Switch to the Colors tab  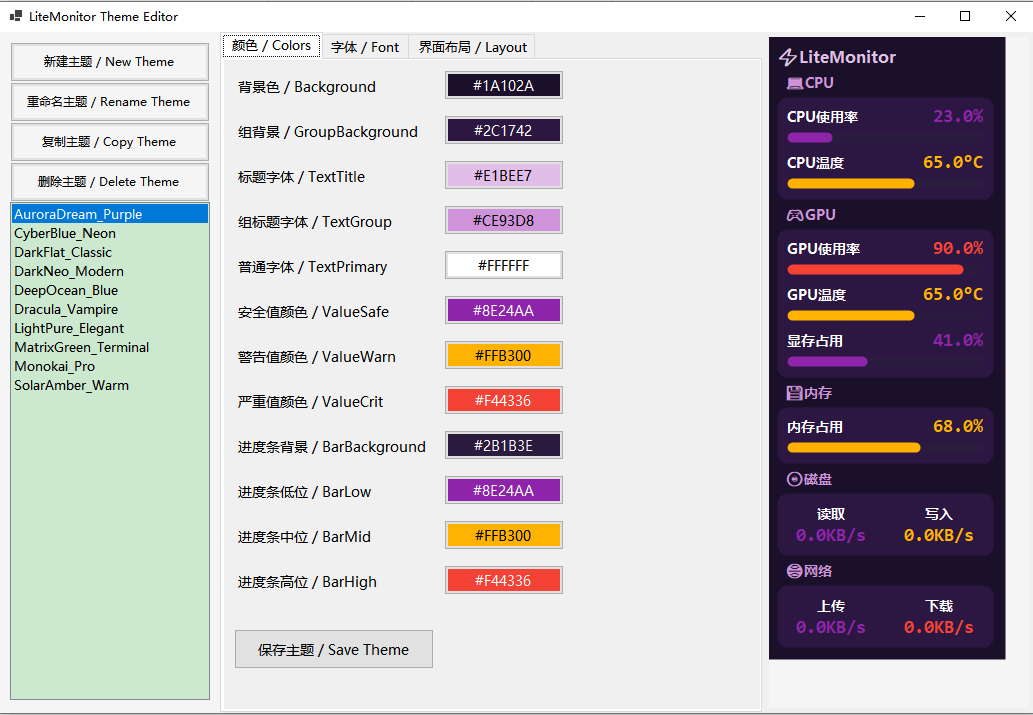coord(271,45)
